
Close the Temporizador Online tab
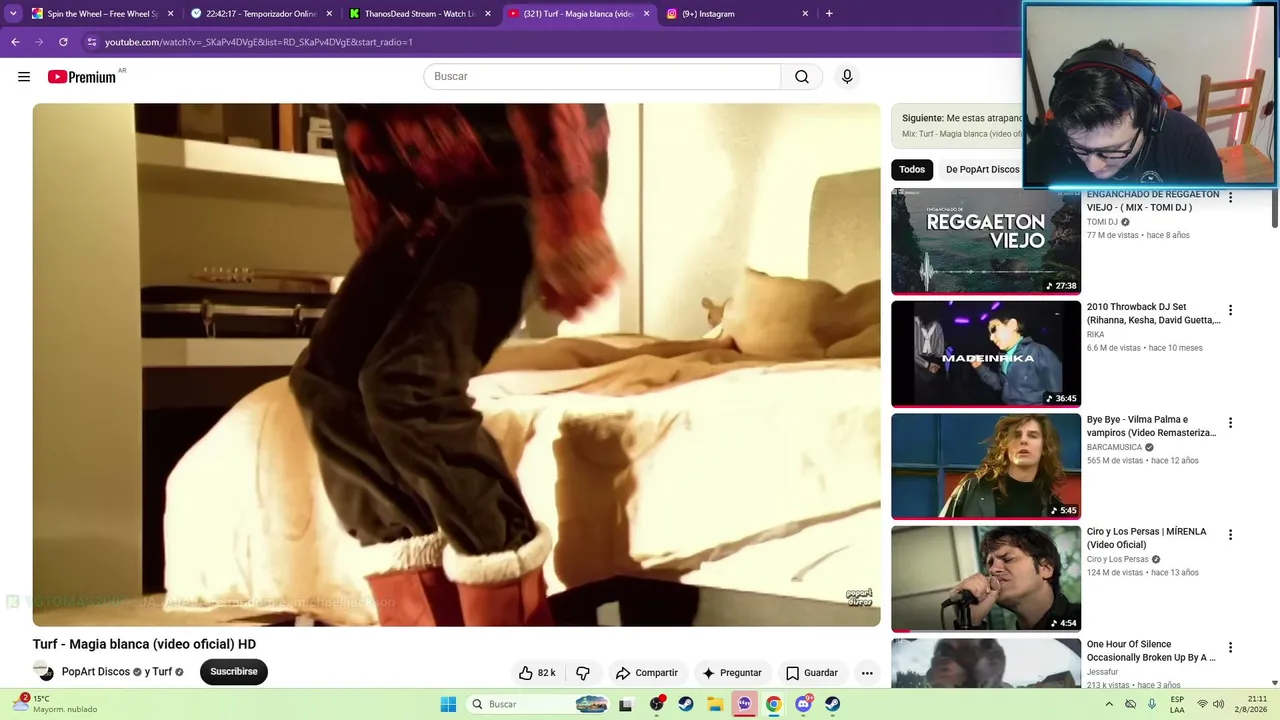329,14
